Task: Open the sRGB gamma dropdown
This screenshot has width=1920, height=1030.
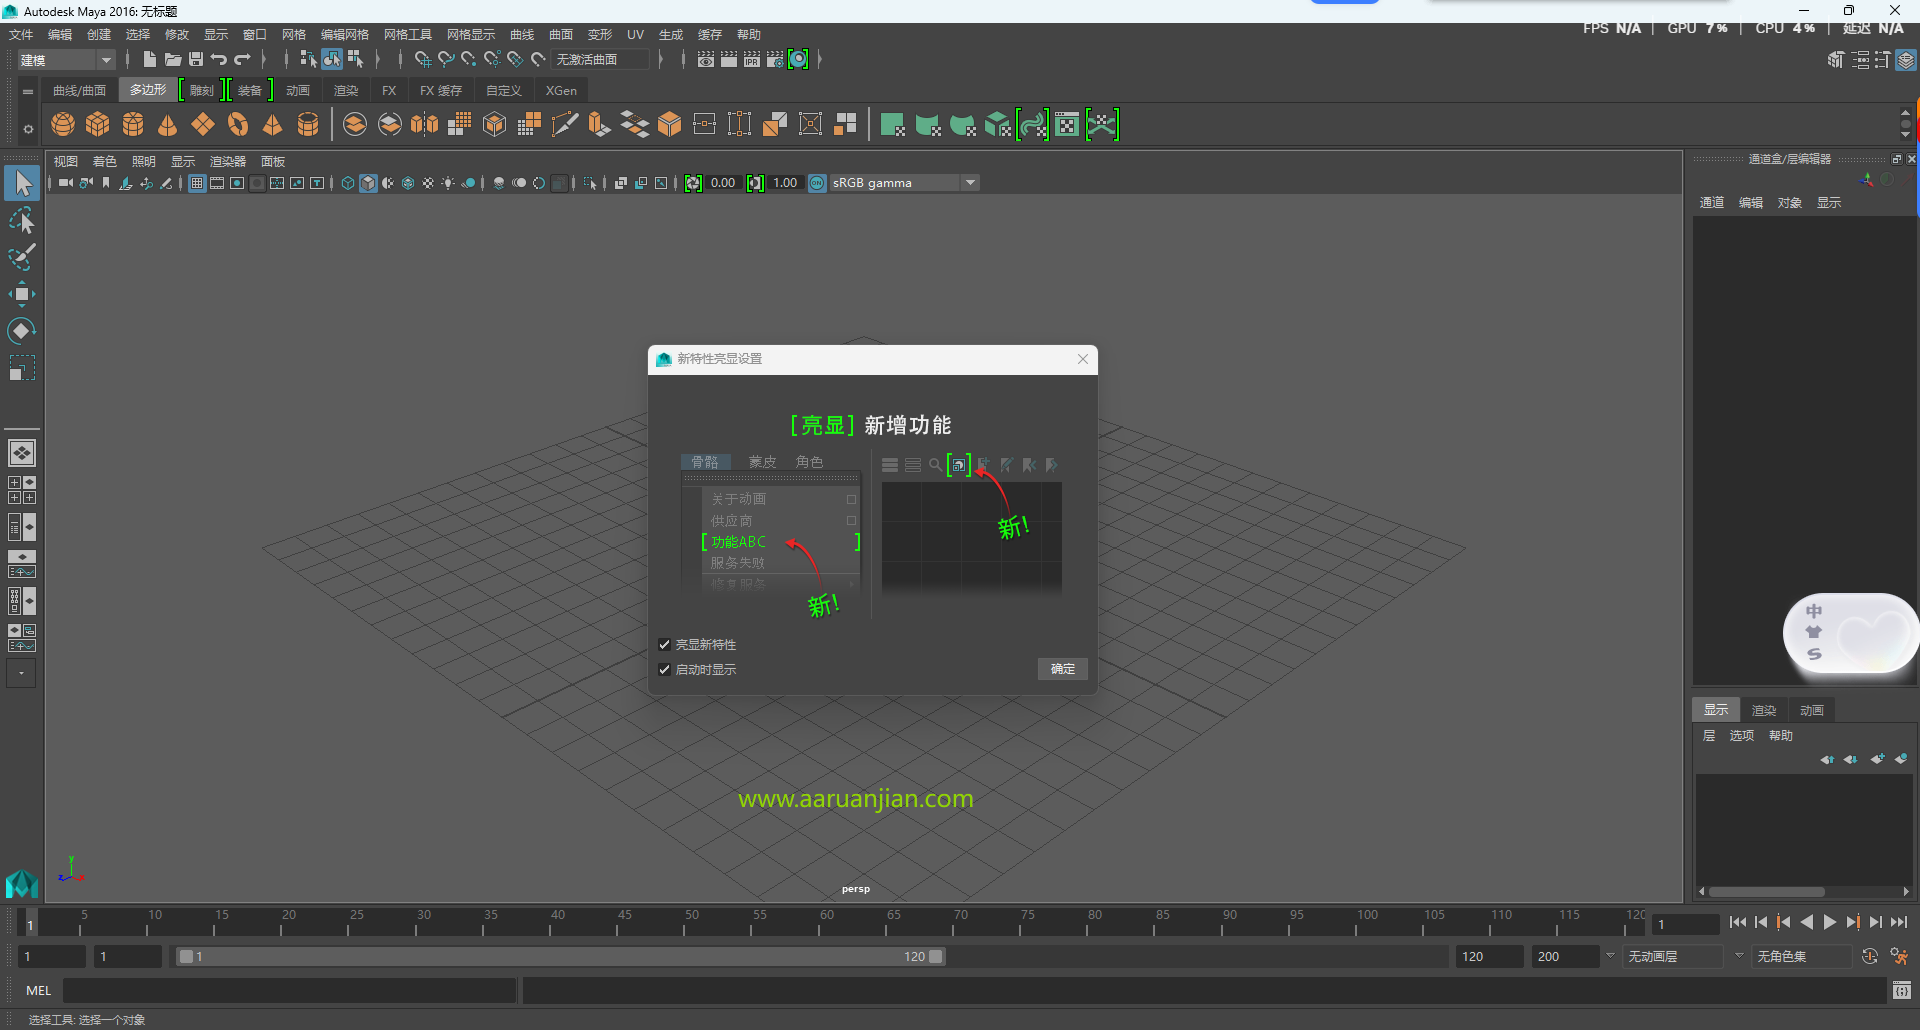Action: click(970, 182)
